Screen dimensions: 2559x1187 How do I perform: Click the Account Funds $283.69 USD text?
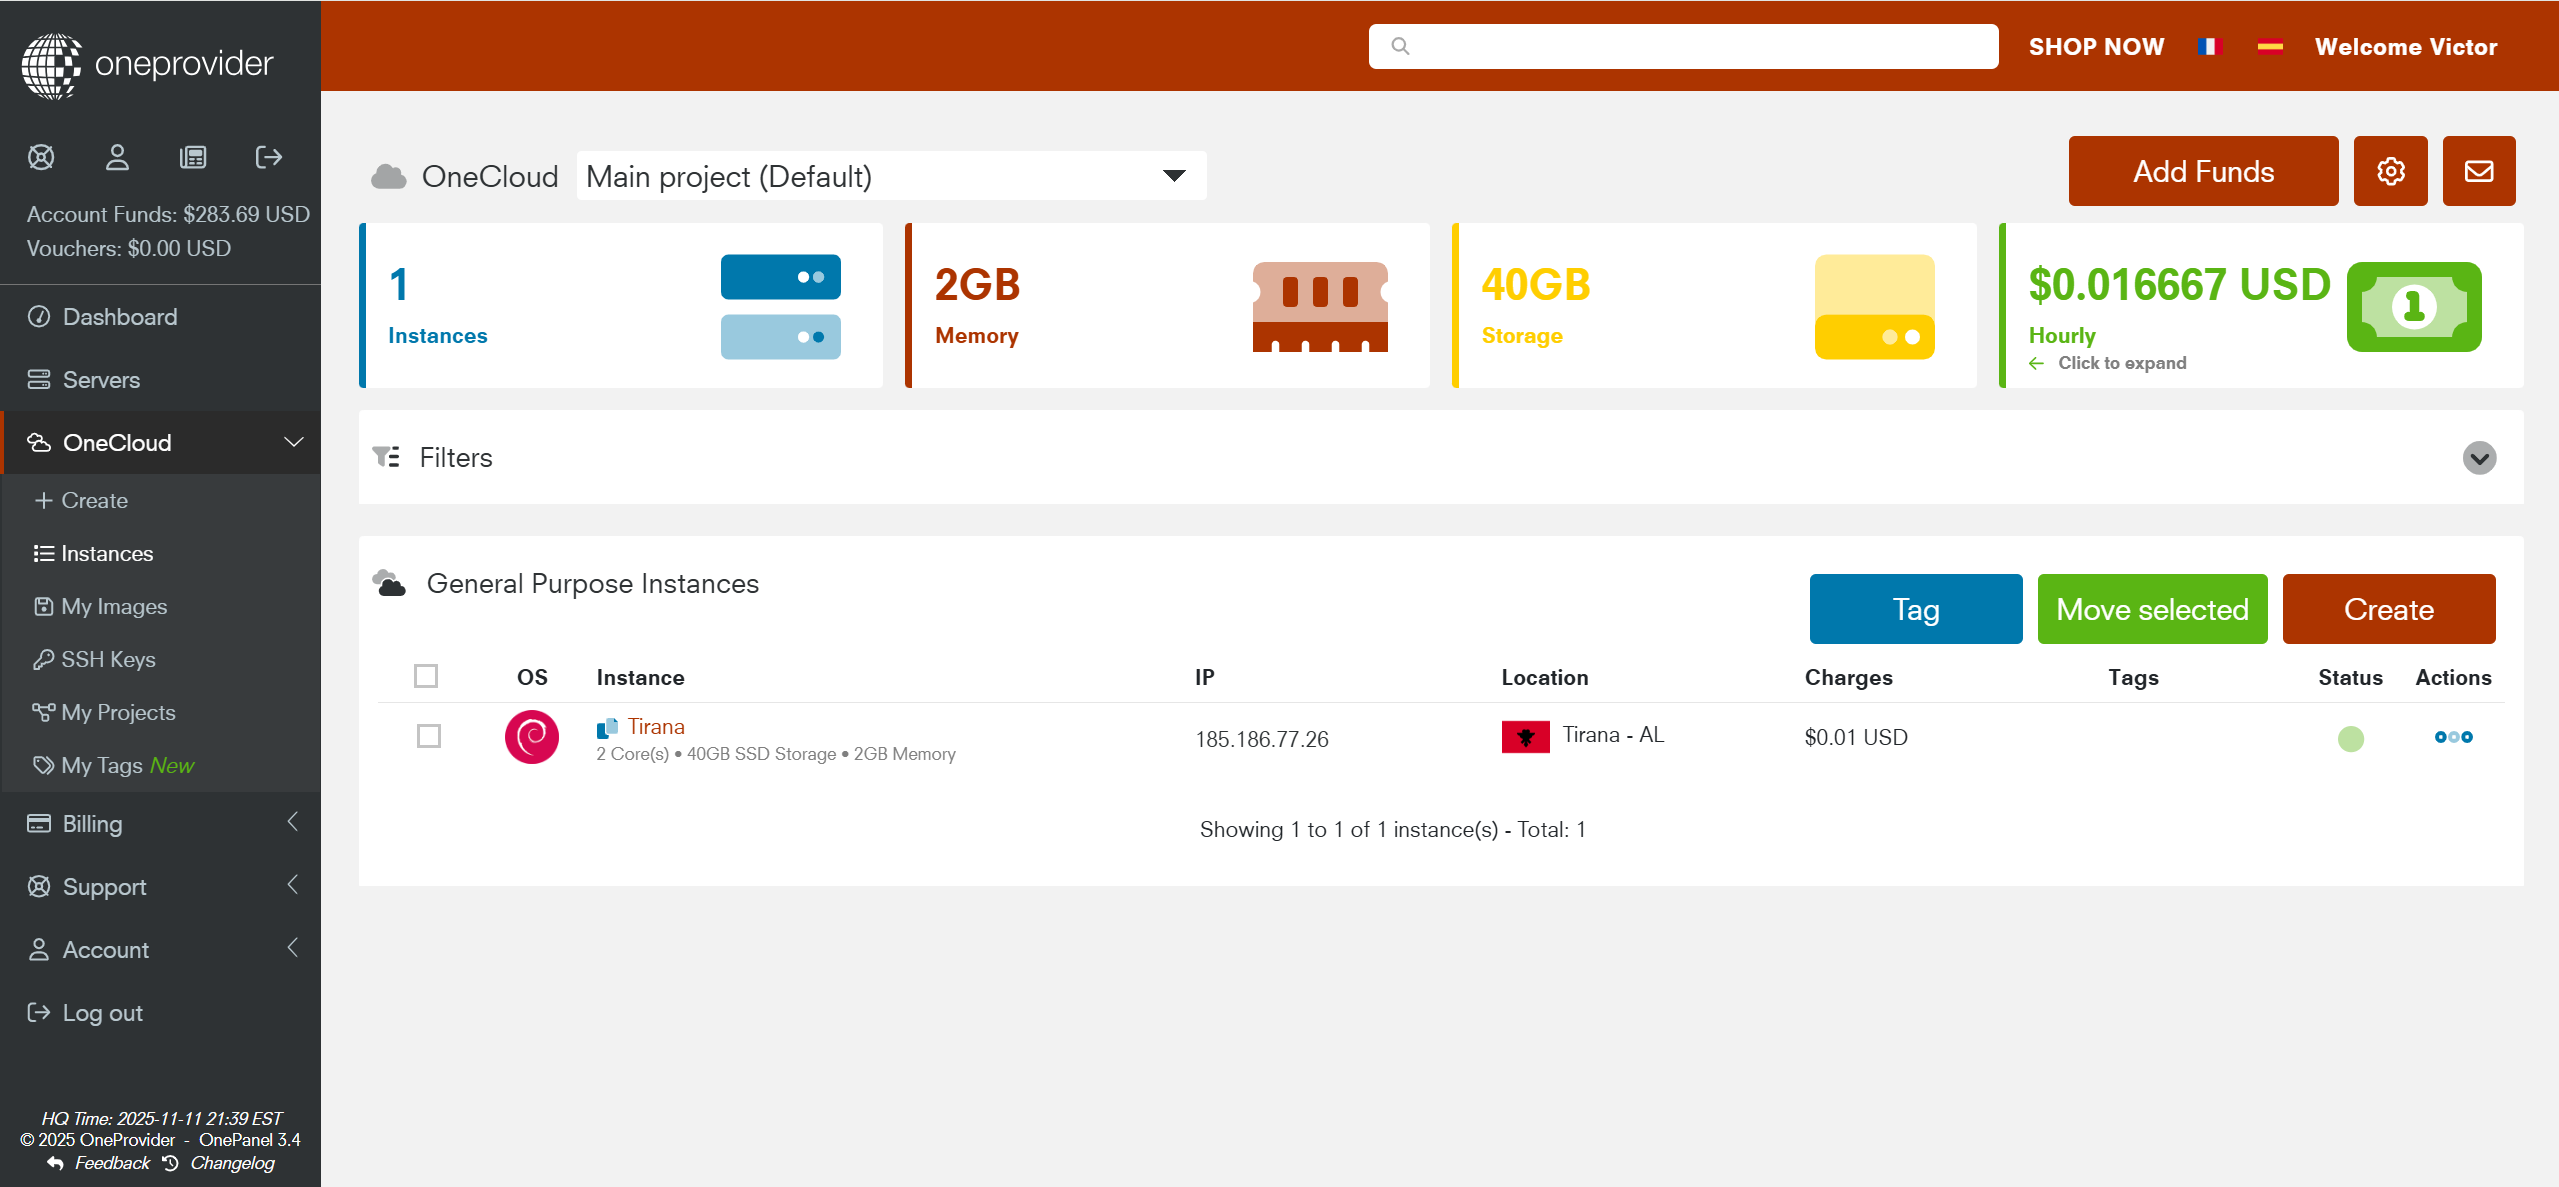pyautogui.click(x=168, y=214)
